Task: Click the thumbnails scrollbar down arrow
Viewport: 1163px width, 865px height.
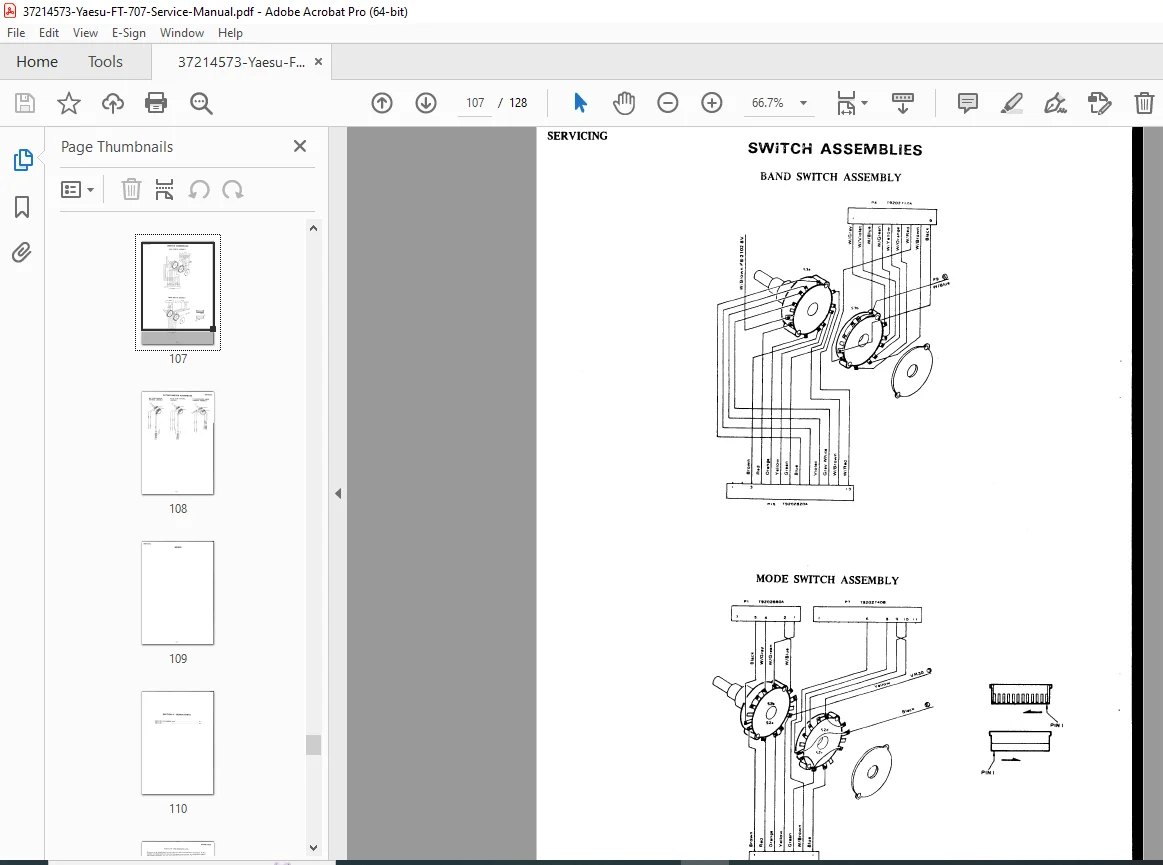Action: [x=313, y=847]
